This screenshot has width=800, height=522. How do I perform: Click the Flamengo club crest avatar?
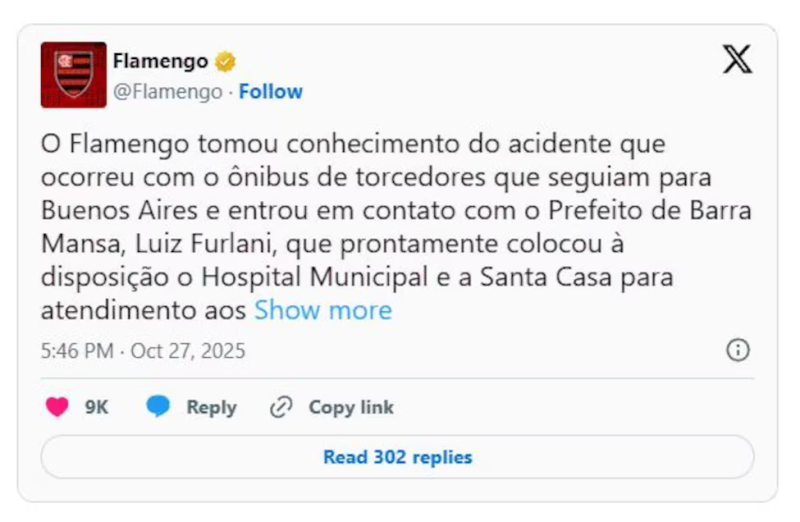point(73,75)
